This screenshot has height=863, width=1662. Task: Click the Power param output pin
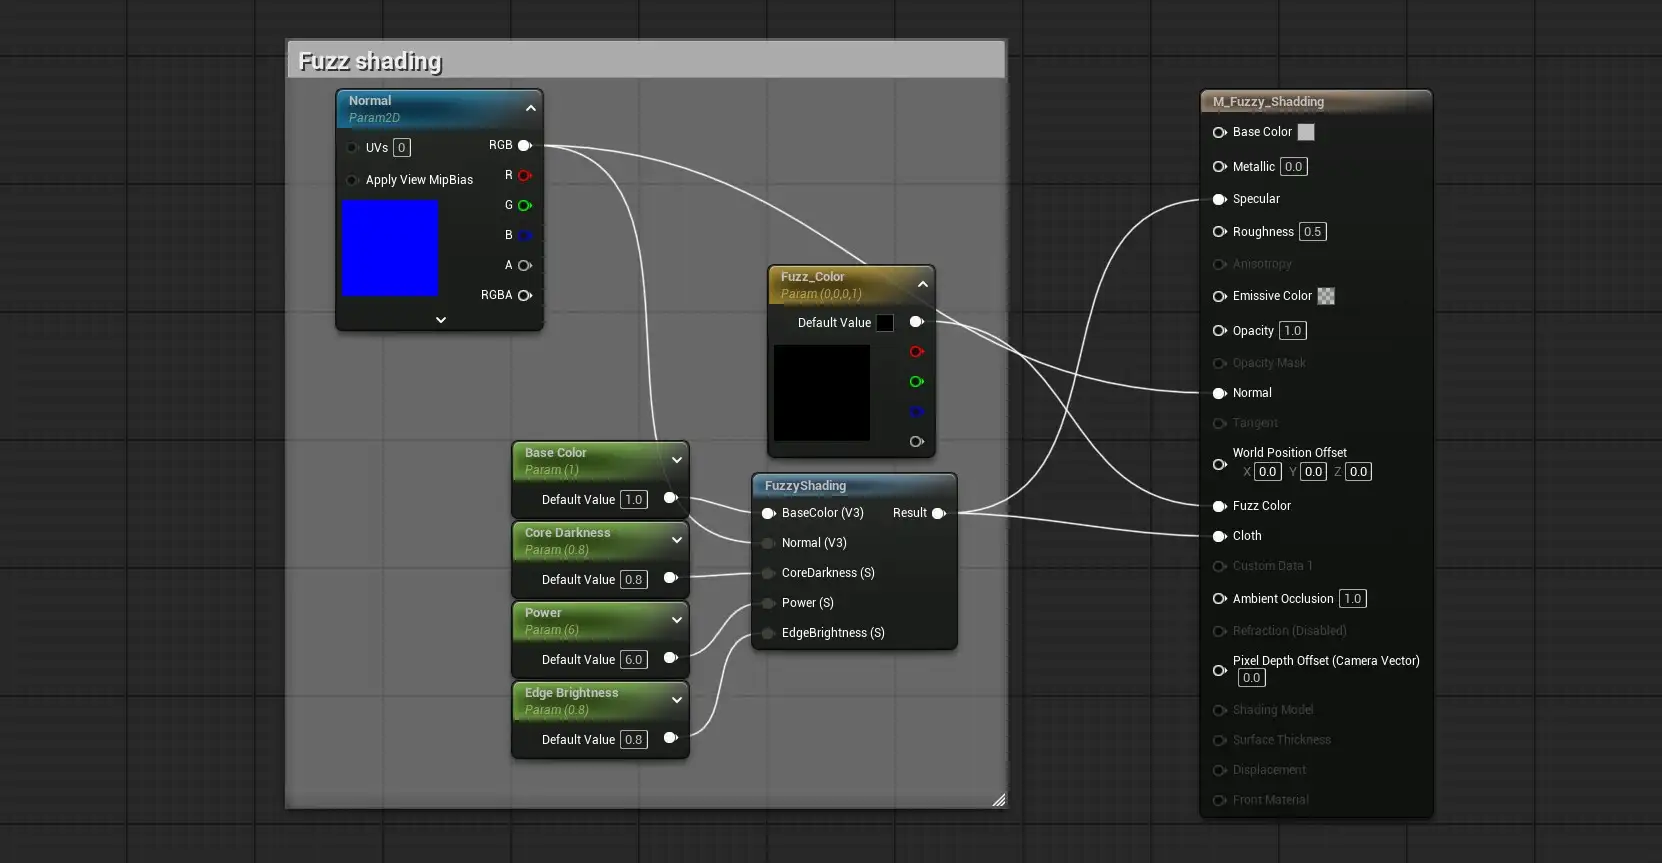[670, 658]
